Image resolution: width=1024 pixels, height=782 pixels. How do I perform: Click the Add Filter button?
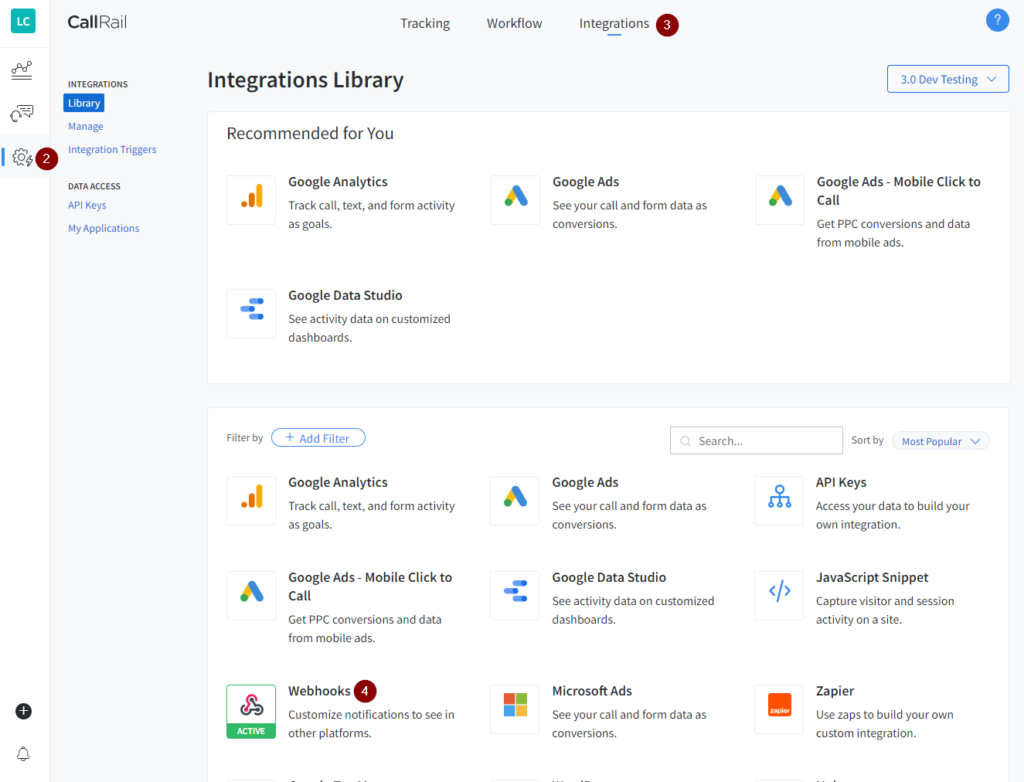click(x=318, y=438)
